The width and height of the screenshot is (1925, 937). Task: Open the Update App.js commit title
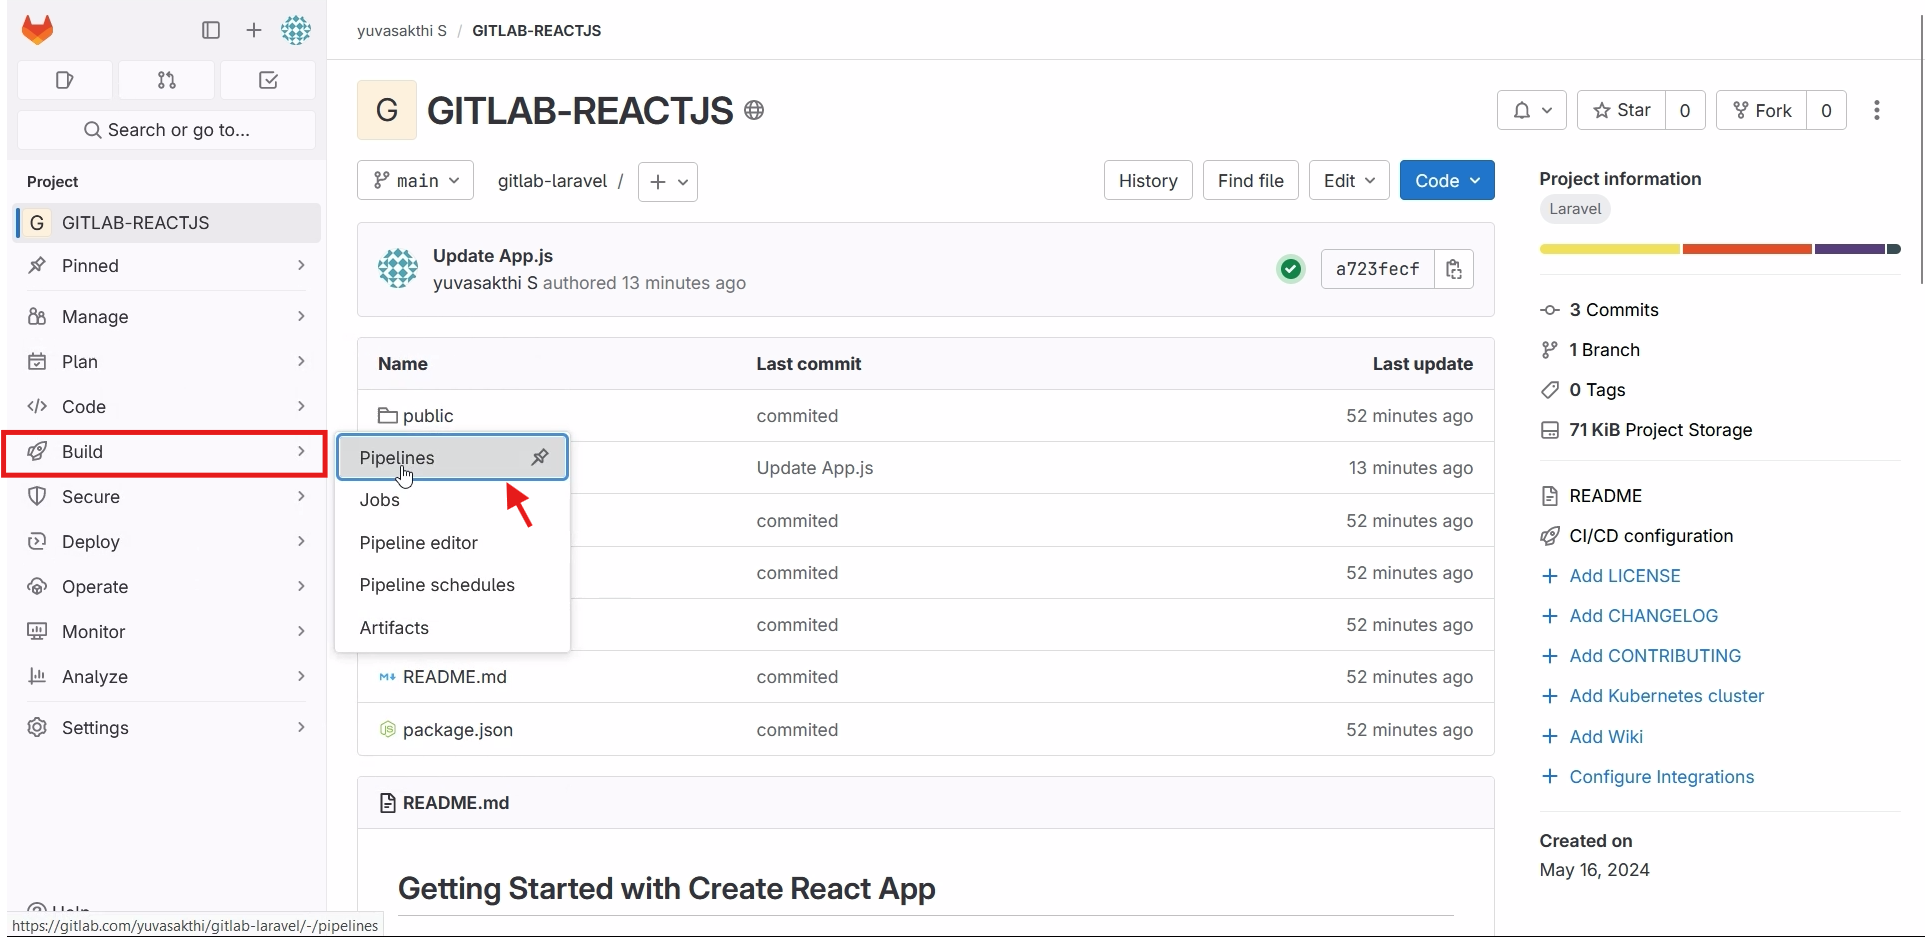tap(493, 256)
